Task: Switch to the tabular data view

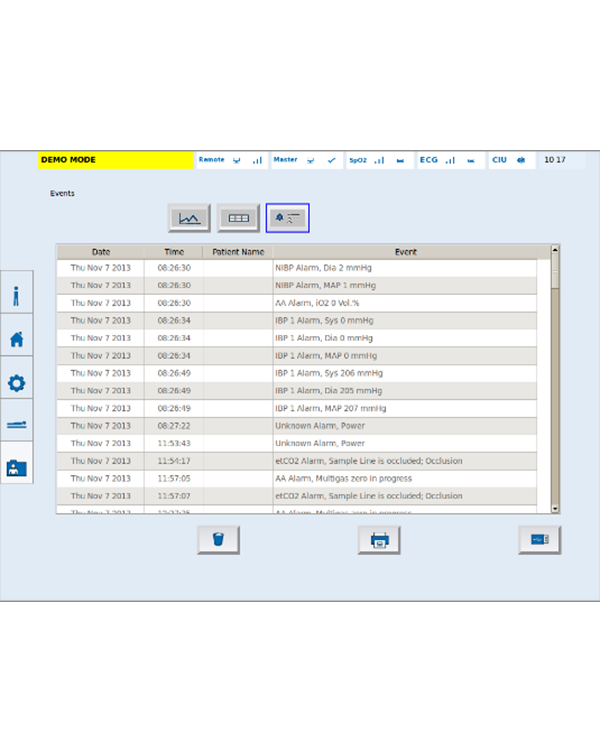Action: pyautogui.click(x=238, y=218)
